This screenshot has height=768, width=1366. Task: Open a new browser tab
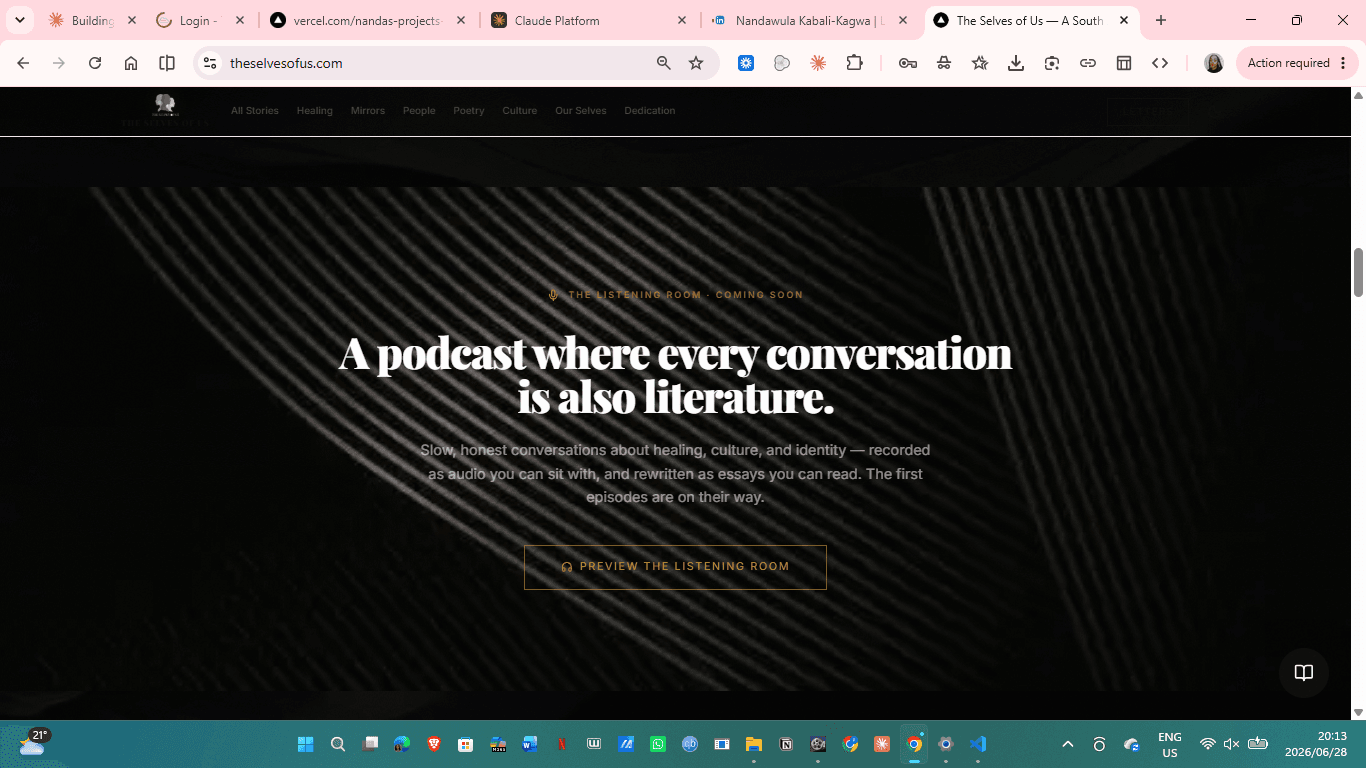[1161, 20]
